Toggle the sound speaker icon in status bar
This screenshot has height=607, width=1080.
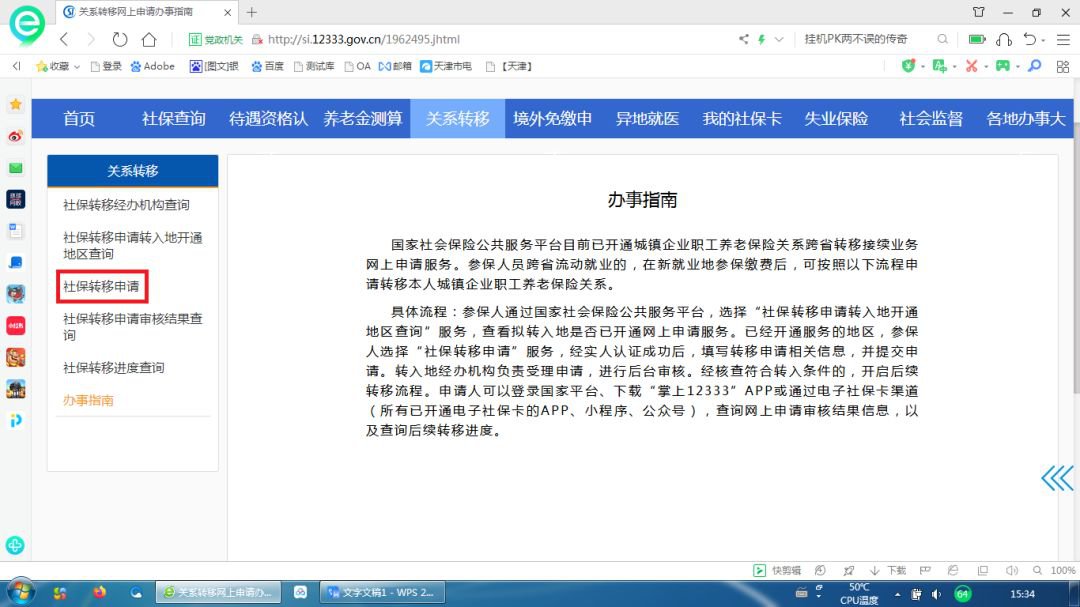(x=1011, y=570)
